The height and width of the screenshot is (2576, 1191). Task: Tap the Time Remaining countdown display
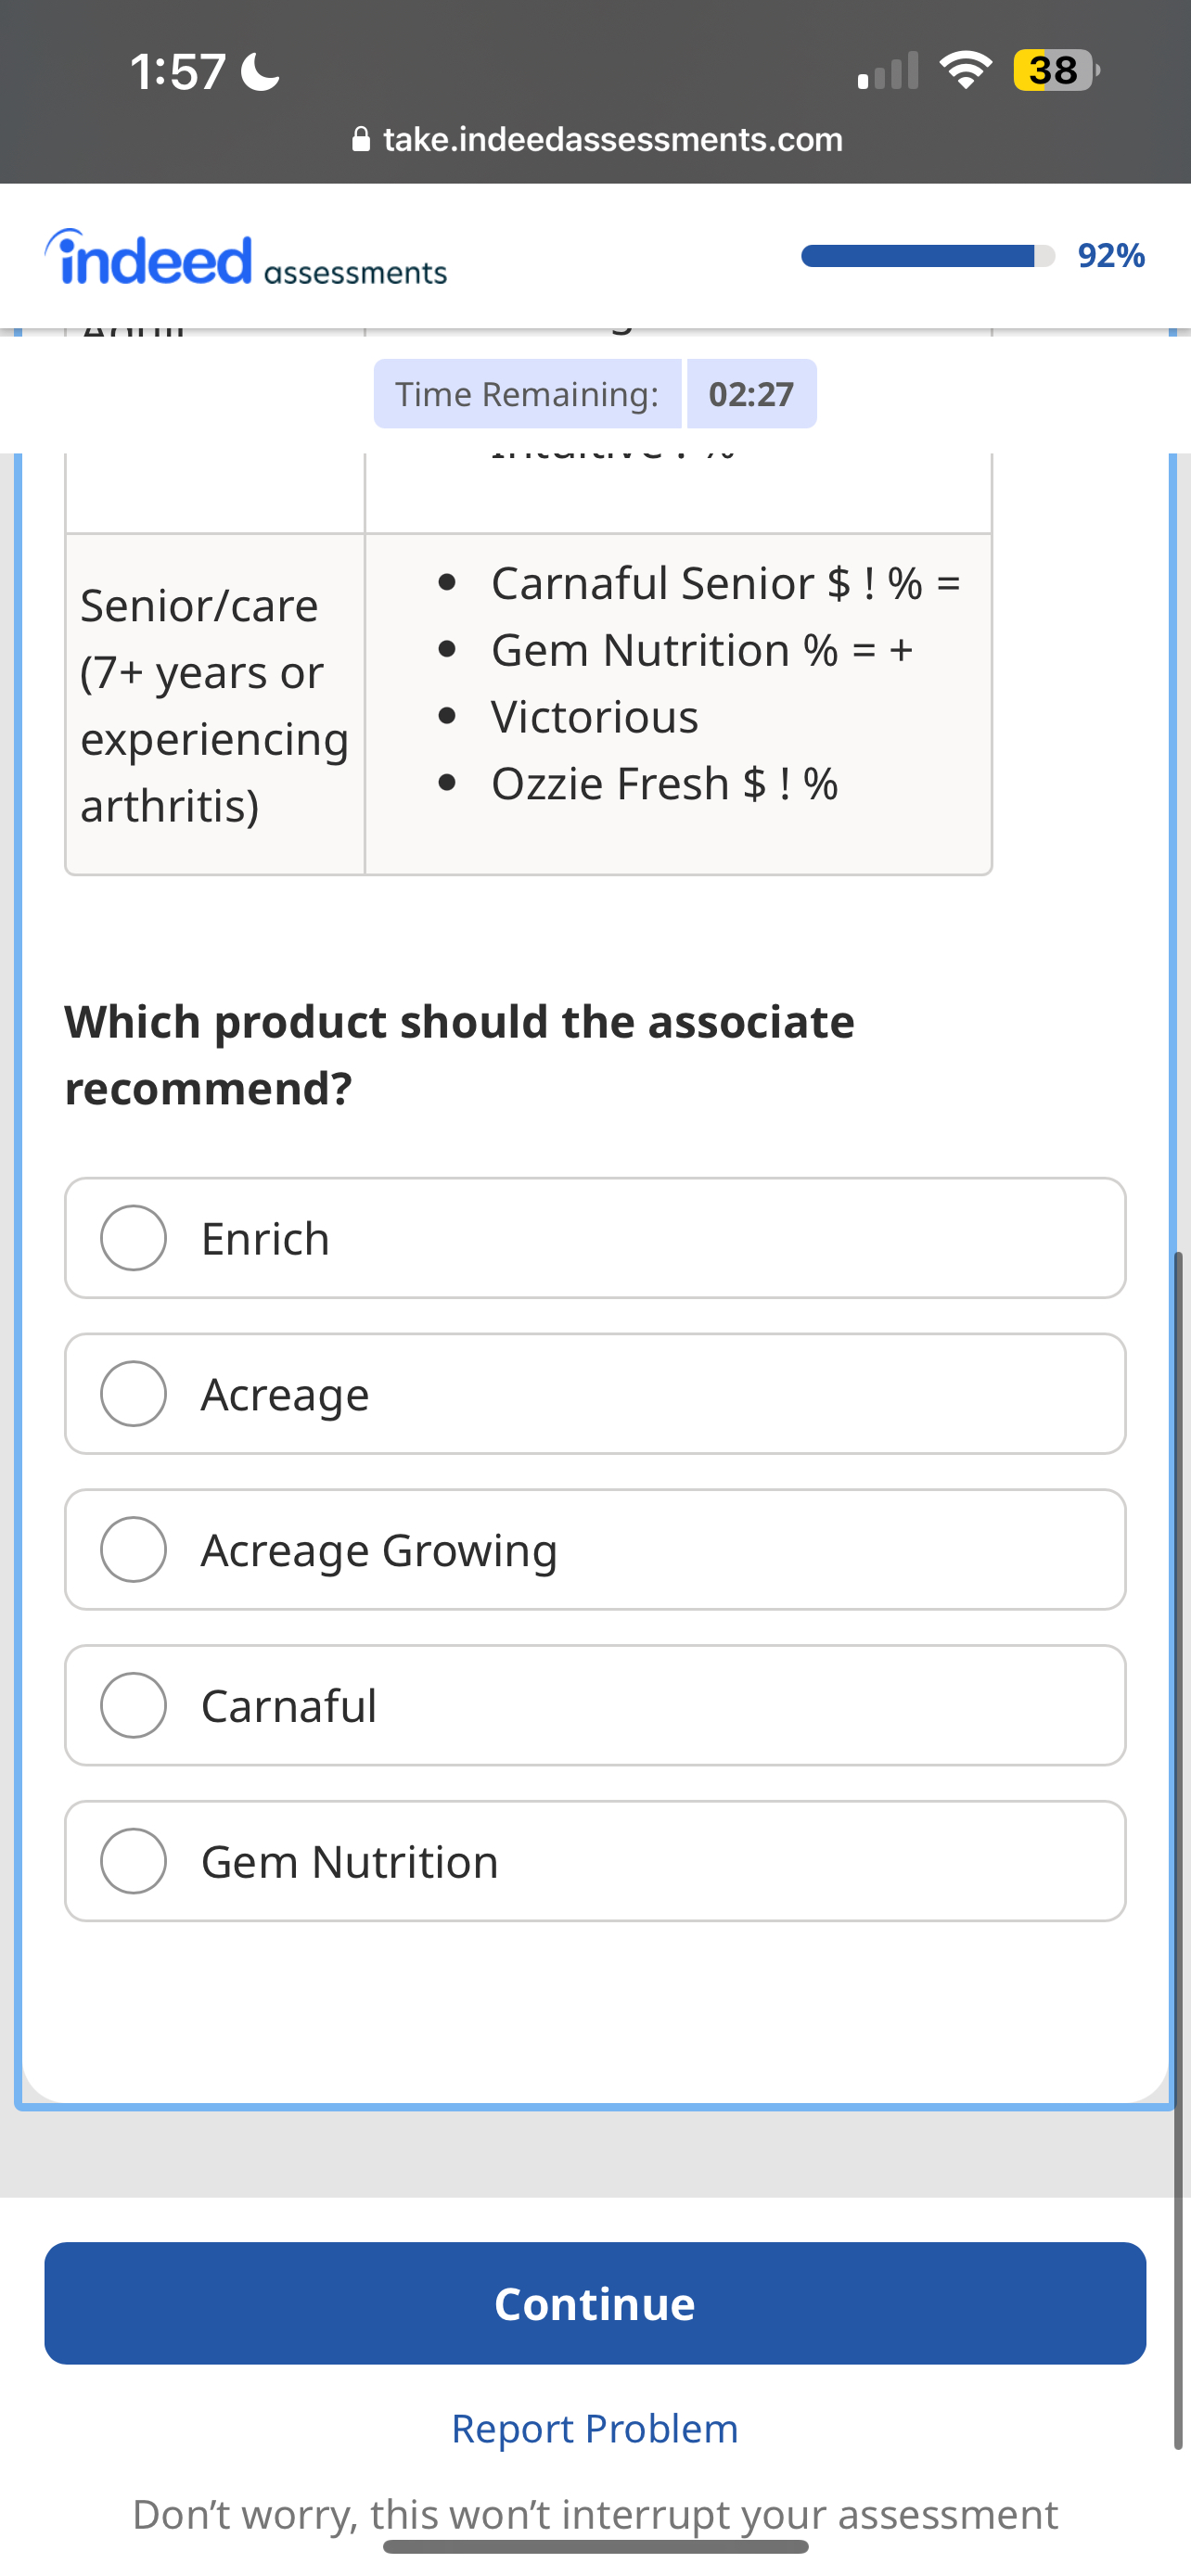[x=595, y=394]
